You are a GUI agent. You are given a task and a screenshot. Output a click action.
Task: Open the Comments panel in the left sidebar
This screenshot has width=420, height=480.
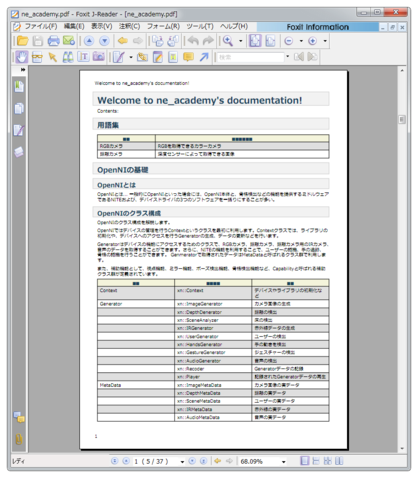[19, 417]
